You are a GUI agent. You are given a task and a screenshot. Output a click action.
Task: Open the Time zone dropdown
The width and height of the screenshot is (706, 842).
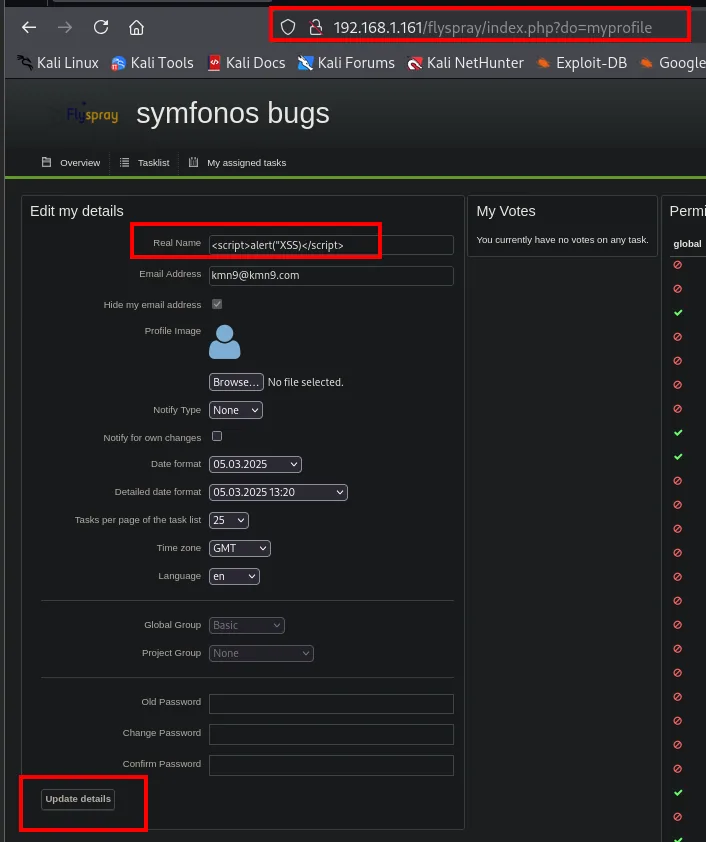click(x=239, y=548)
